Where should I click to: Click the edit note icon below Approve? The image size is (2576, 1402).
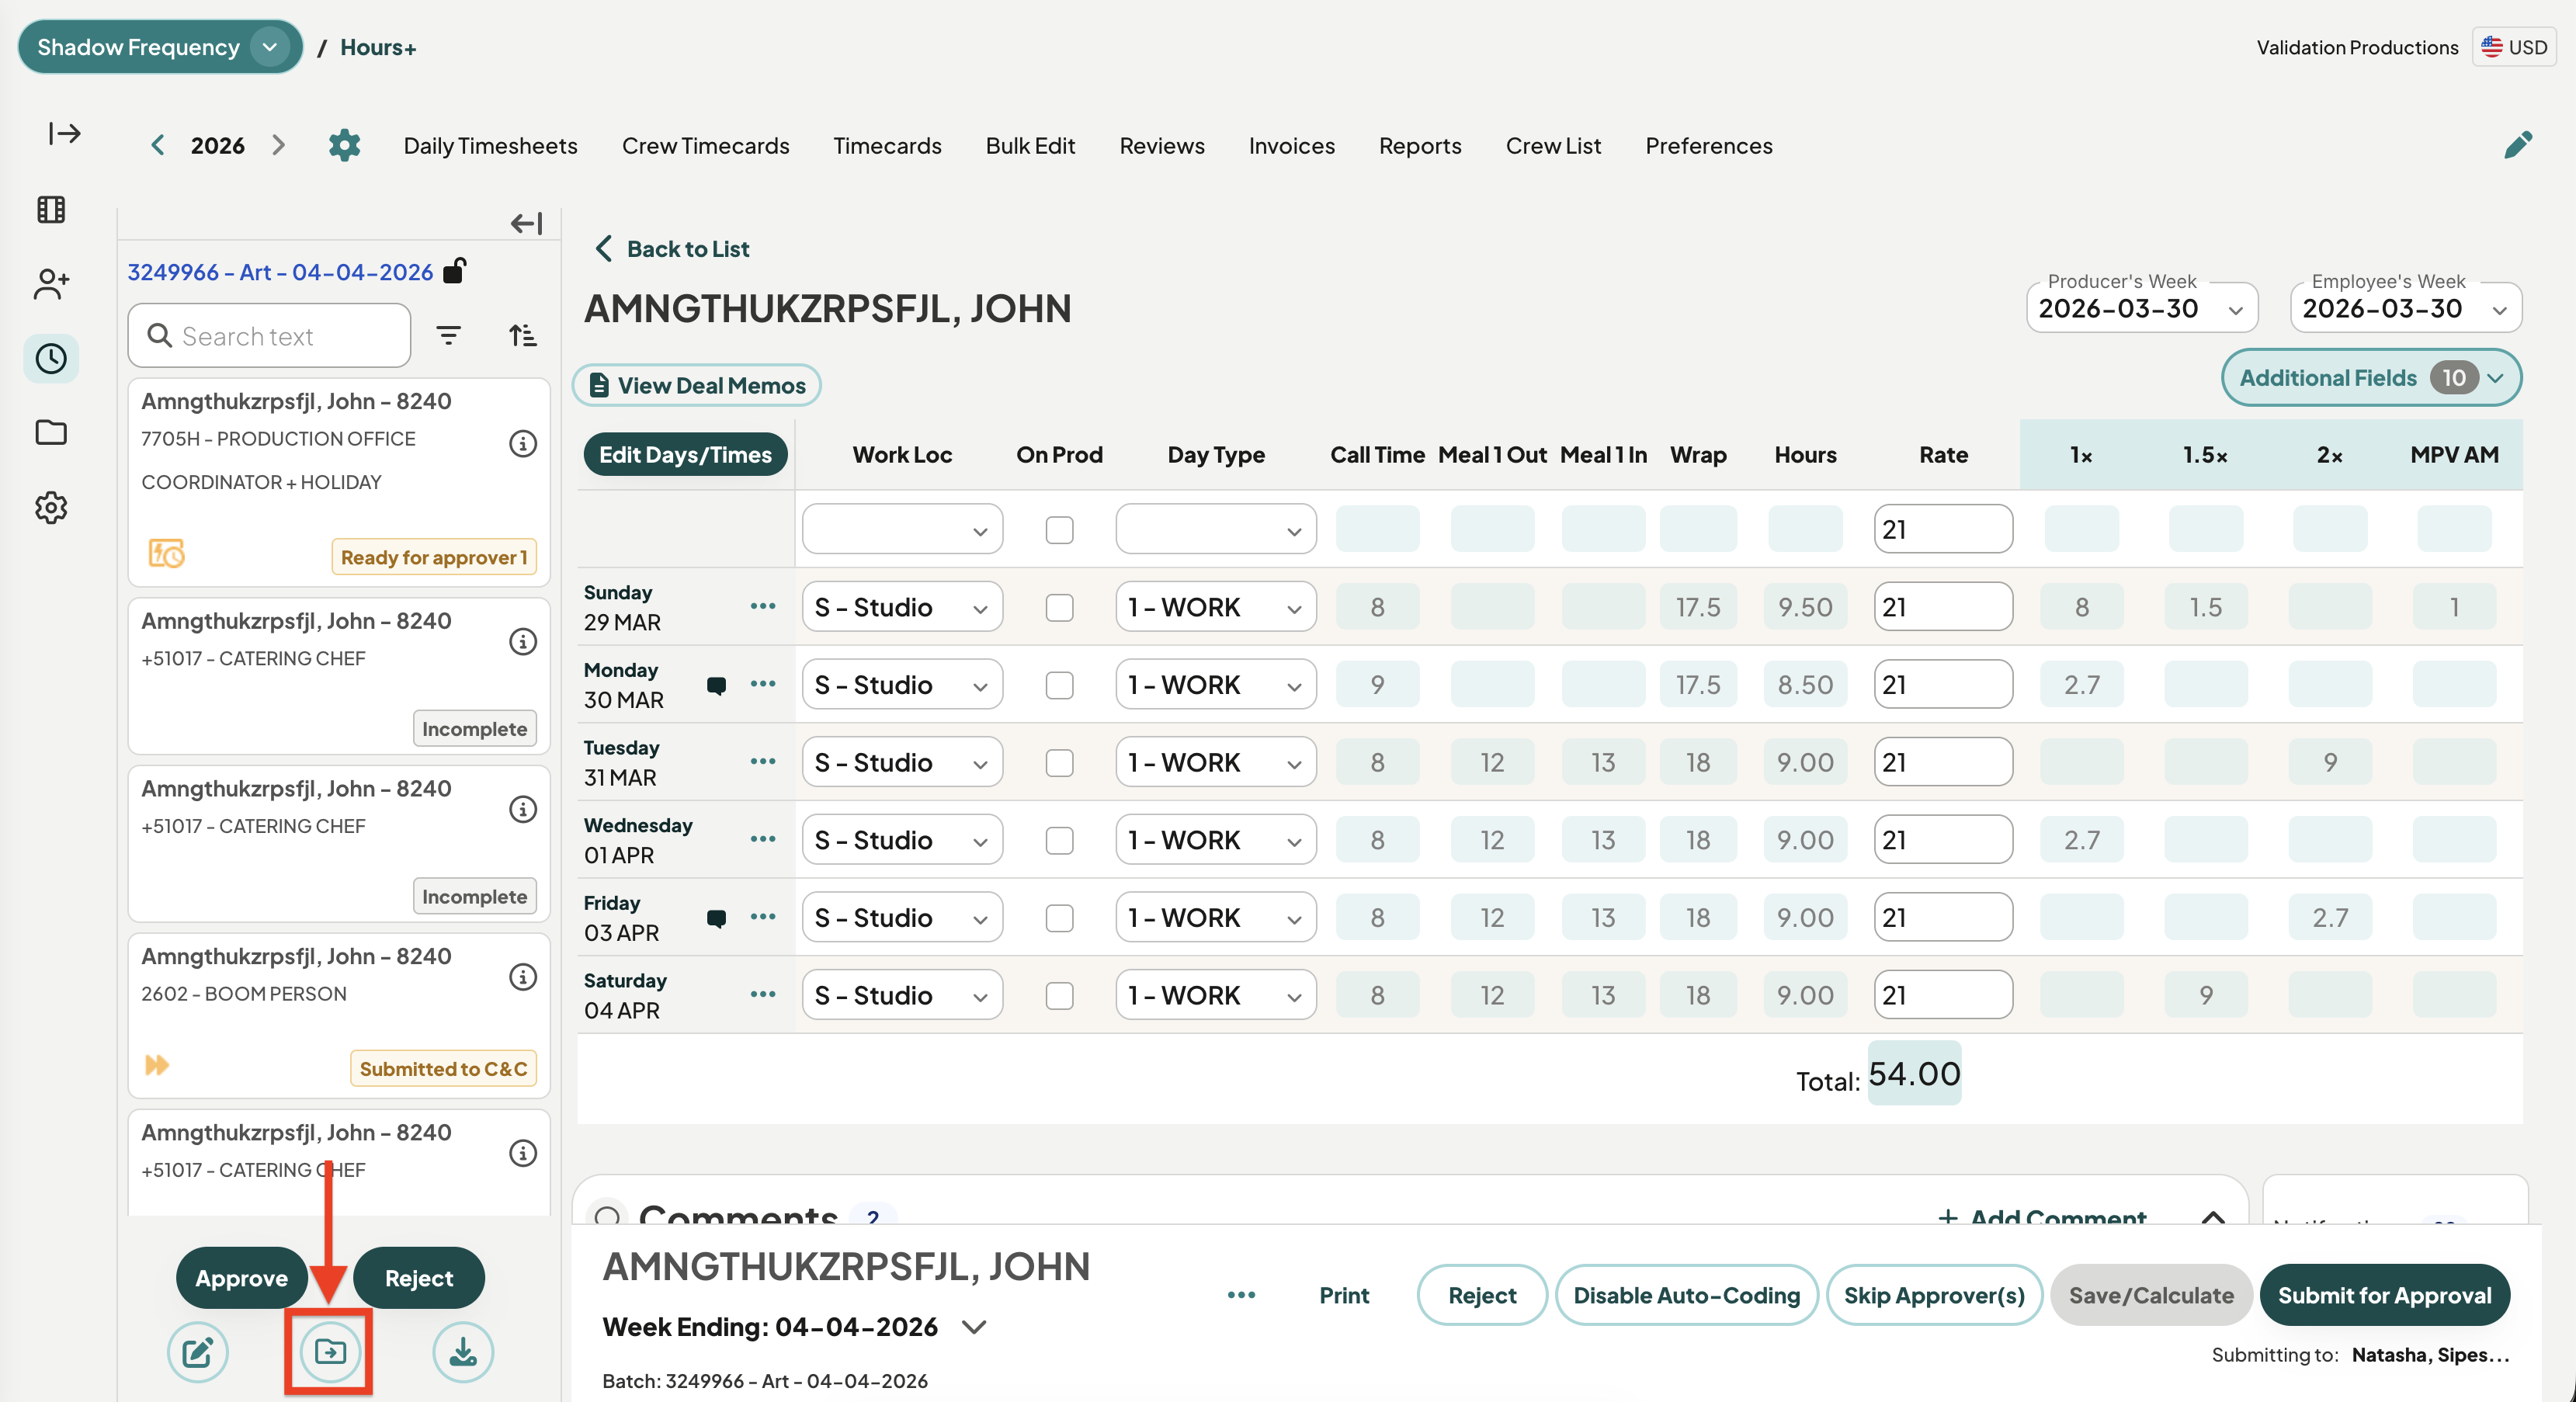(x=197, y=1352)
